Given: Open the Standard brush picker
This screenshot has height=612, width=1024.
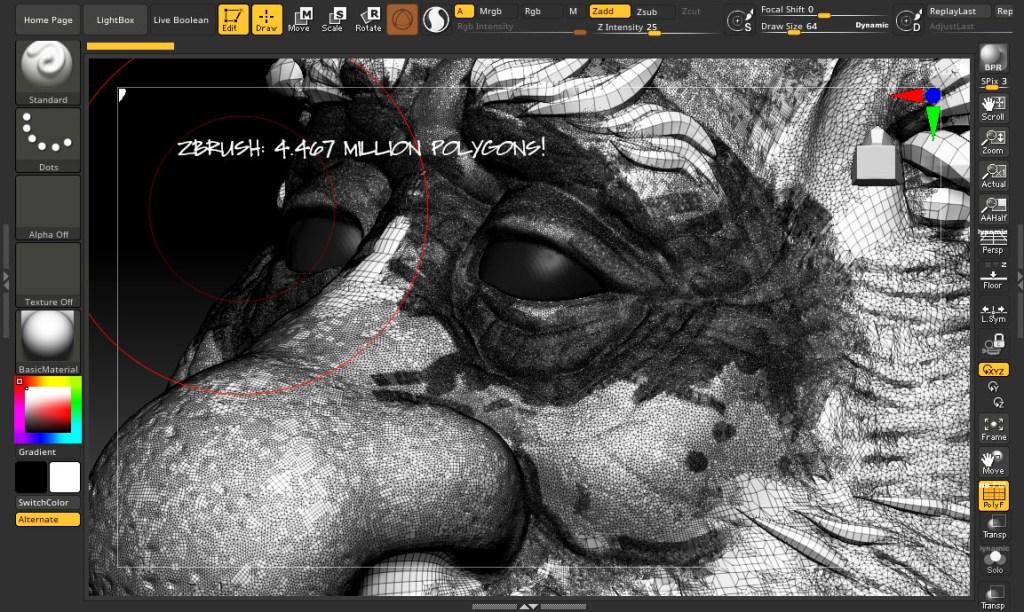Looking at the screenshot, I should pos(48,71).
